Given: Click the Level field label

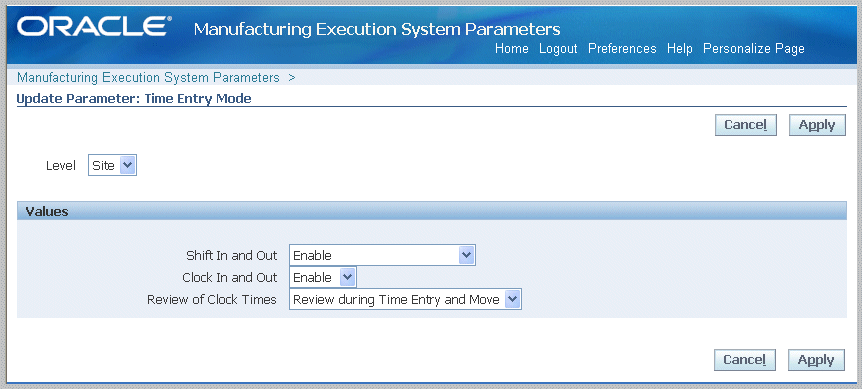Looking at the screenshot, I should (x=61, y=166).
